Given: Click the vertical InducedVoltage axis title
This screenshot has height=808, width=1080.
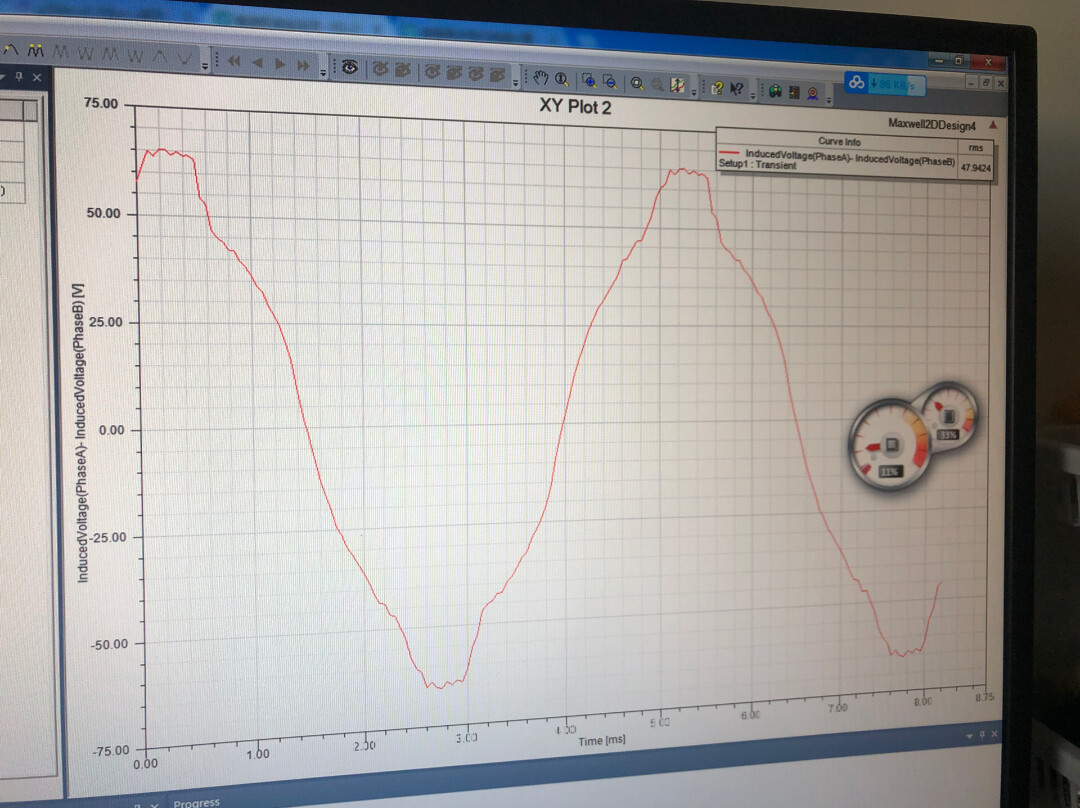Looking at the screenshot, I should [82, 433].
